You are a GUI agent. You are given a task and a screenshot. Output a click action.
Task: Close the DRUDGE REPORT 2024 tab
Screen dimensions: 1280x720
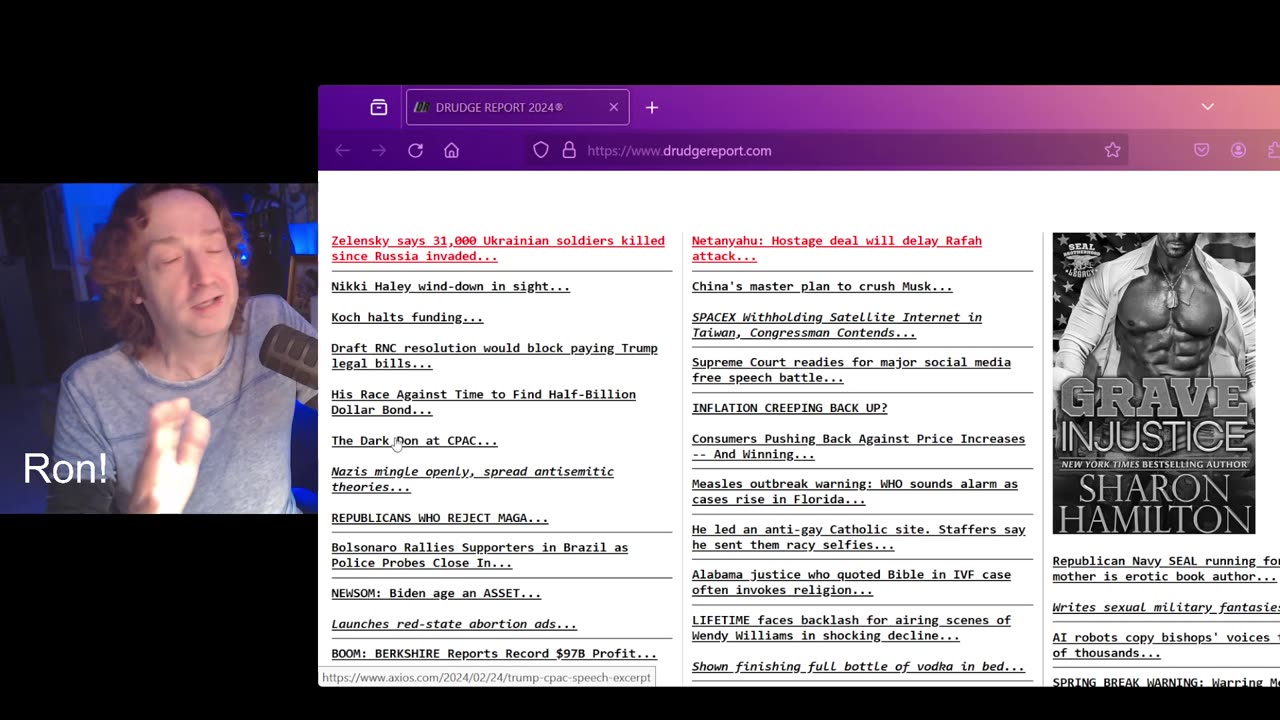tap(613, 107)
